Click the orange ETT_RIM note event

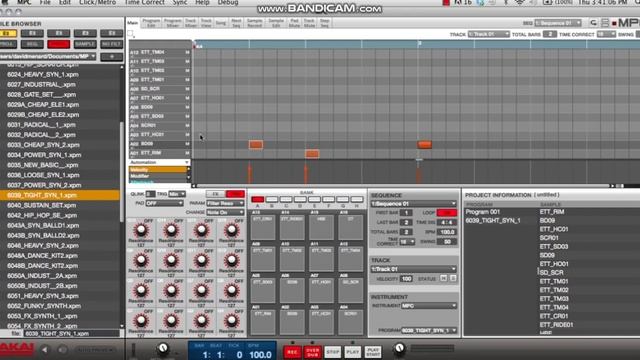pyautogui.click(x=312, y=153)
